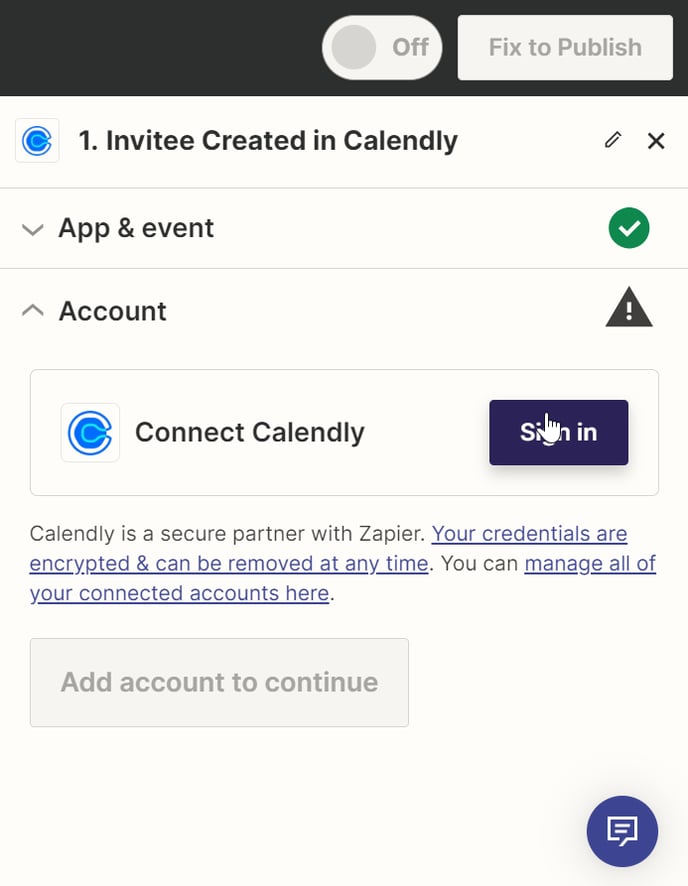Click the Invitee Created in Calendly title

(x=267, y=140)
